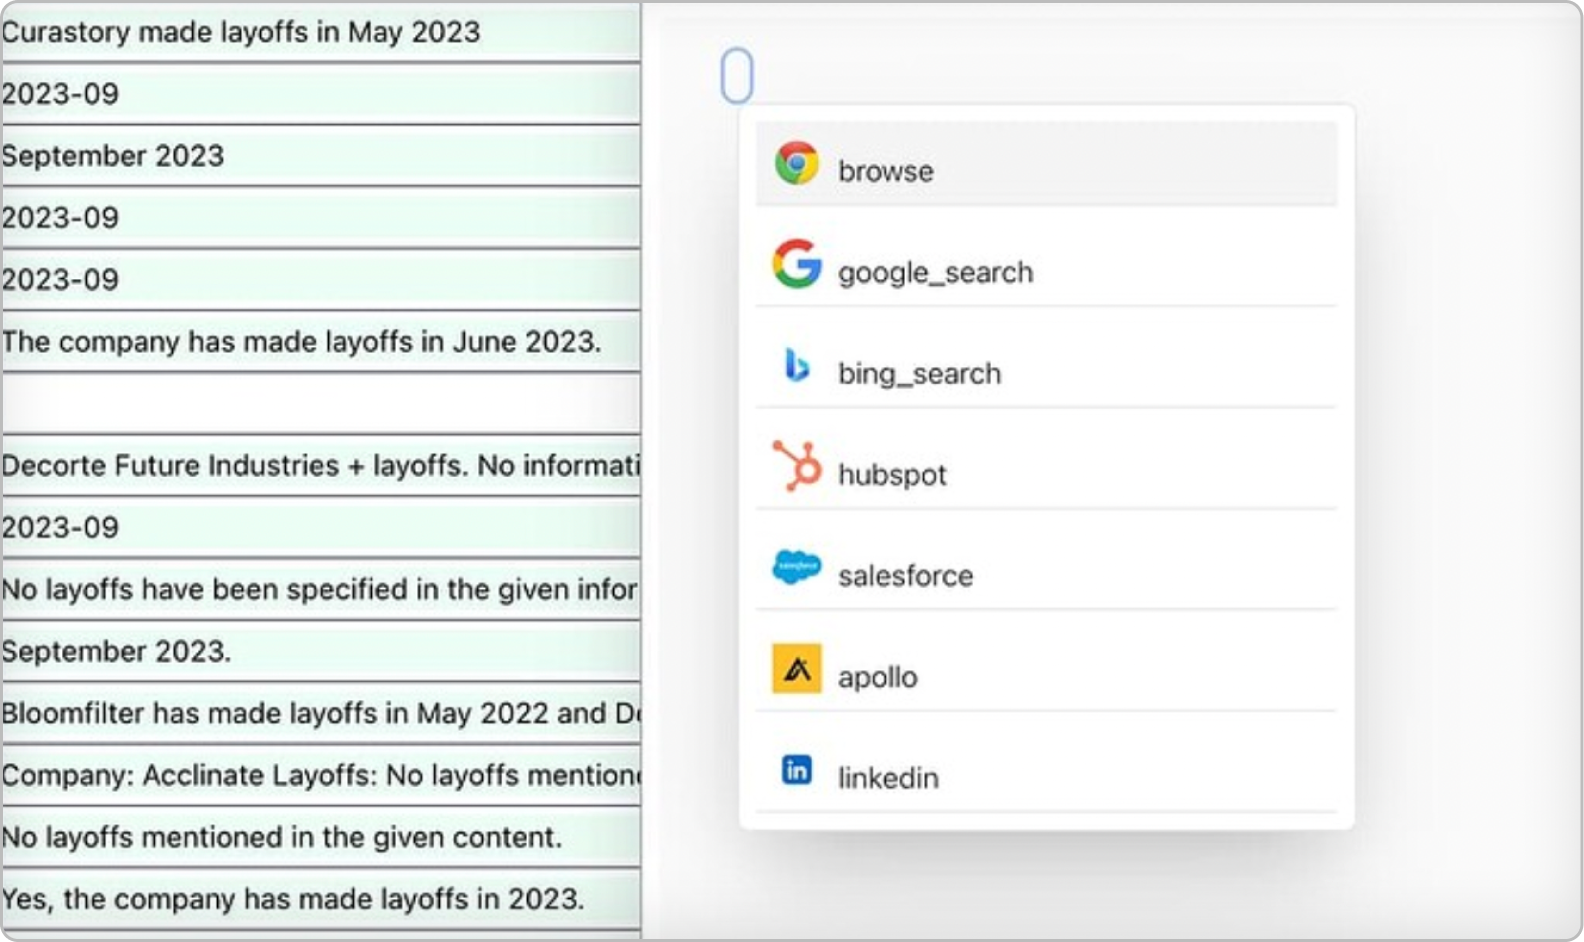1584x942 pixels.
Task: Click the Bing logo icon
Action: click(796, 366)
